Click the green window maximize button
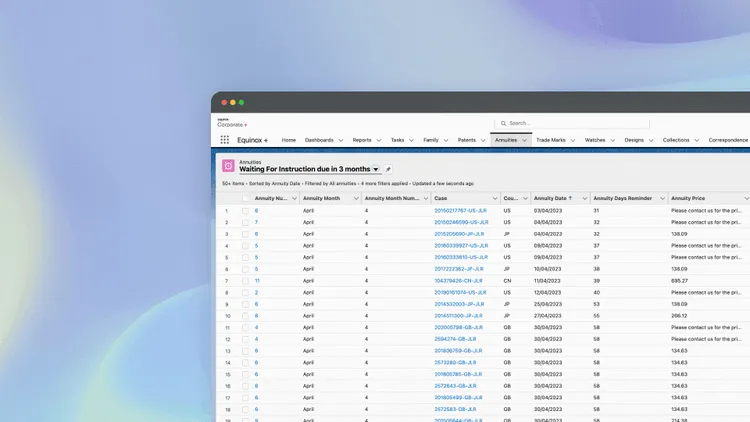This screenshot has height=422, width=750. [242, 102]
